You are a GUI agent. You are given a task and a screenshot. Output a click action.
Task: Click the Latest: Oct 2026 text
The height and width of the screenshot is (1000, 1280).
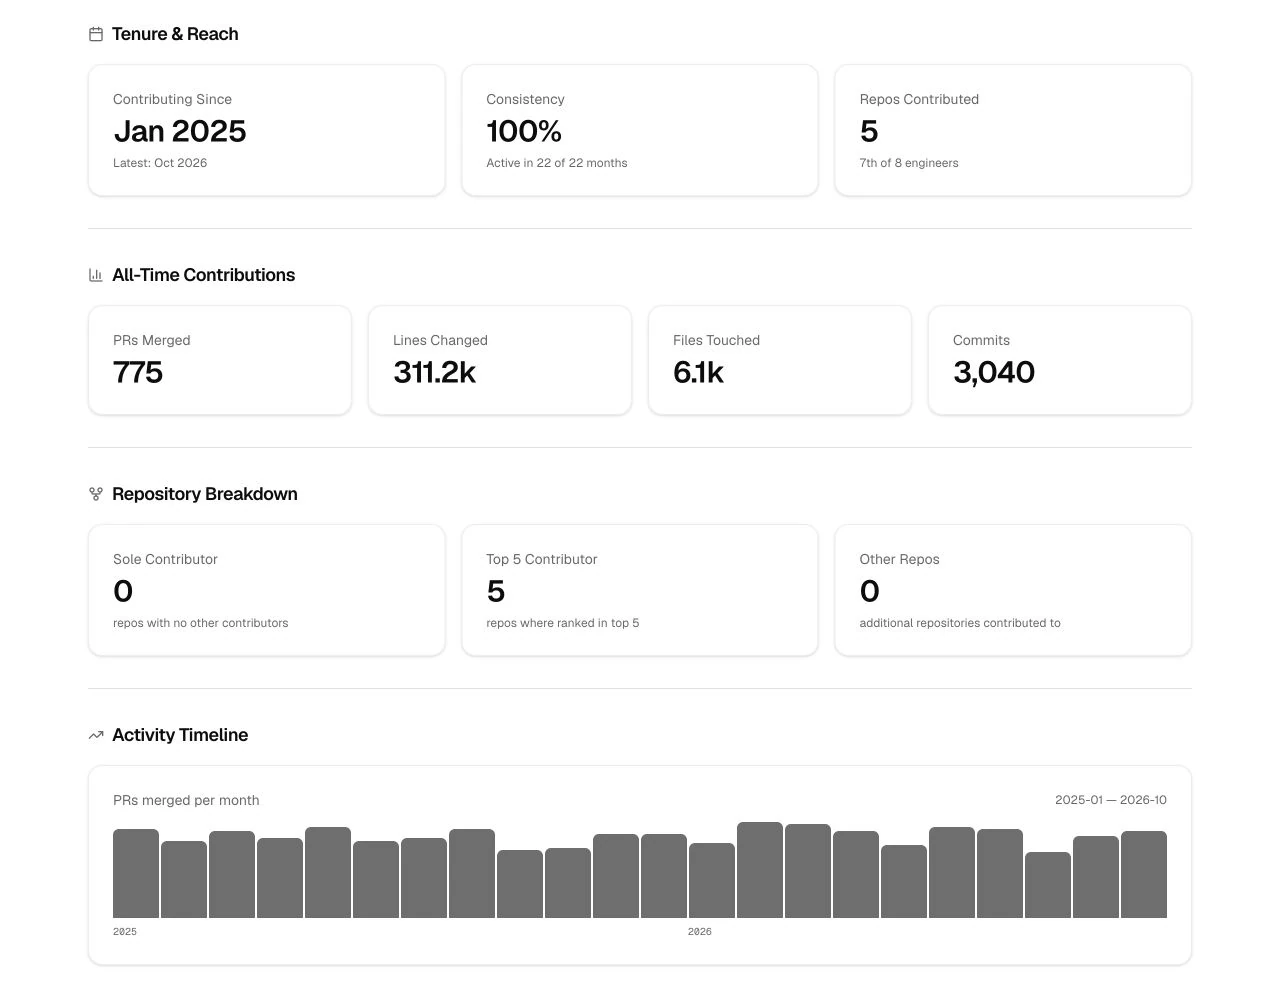tap(160, 163)
